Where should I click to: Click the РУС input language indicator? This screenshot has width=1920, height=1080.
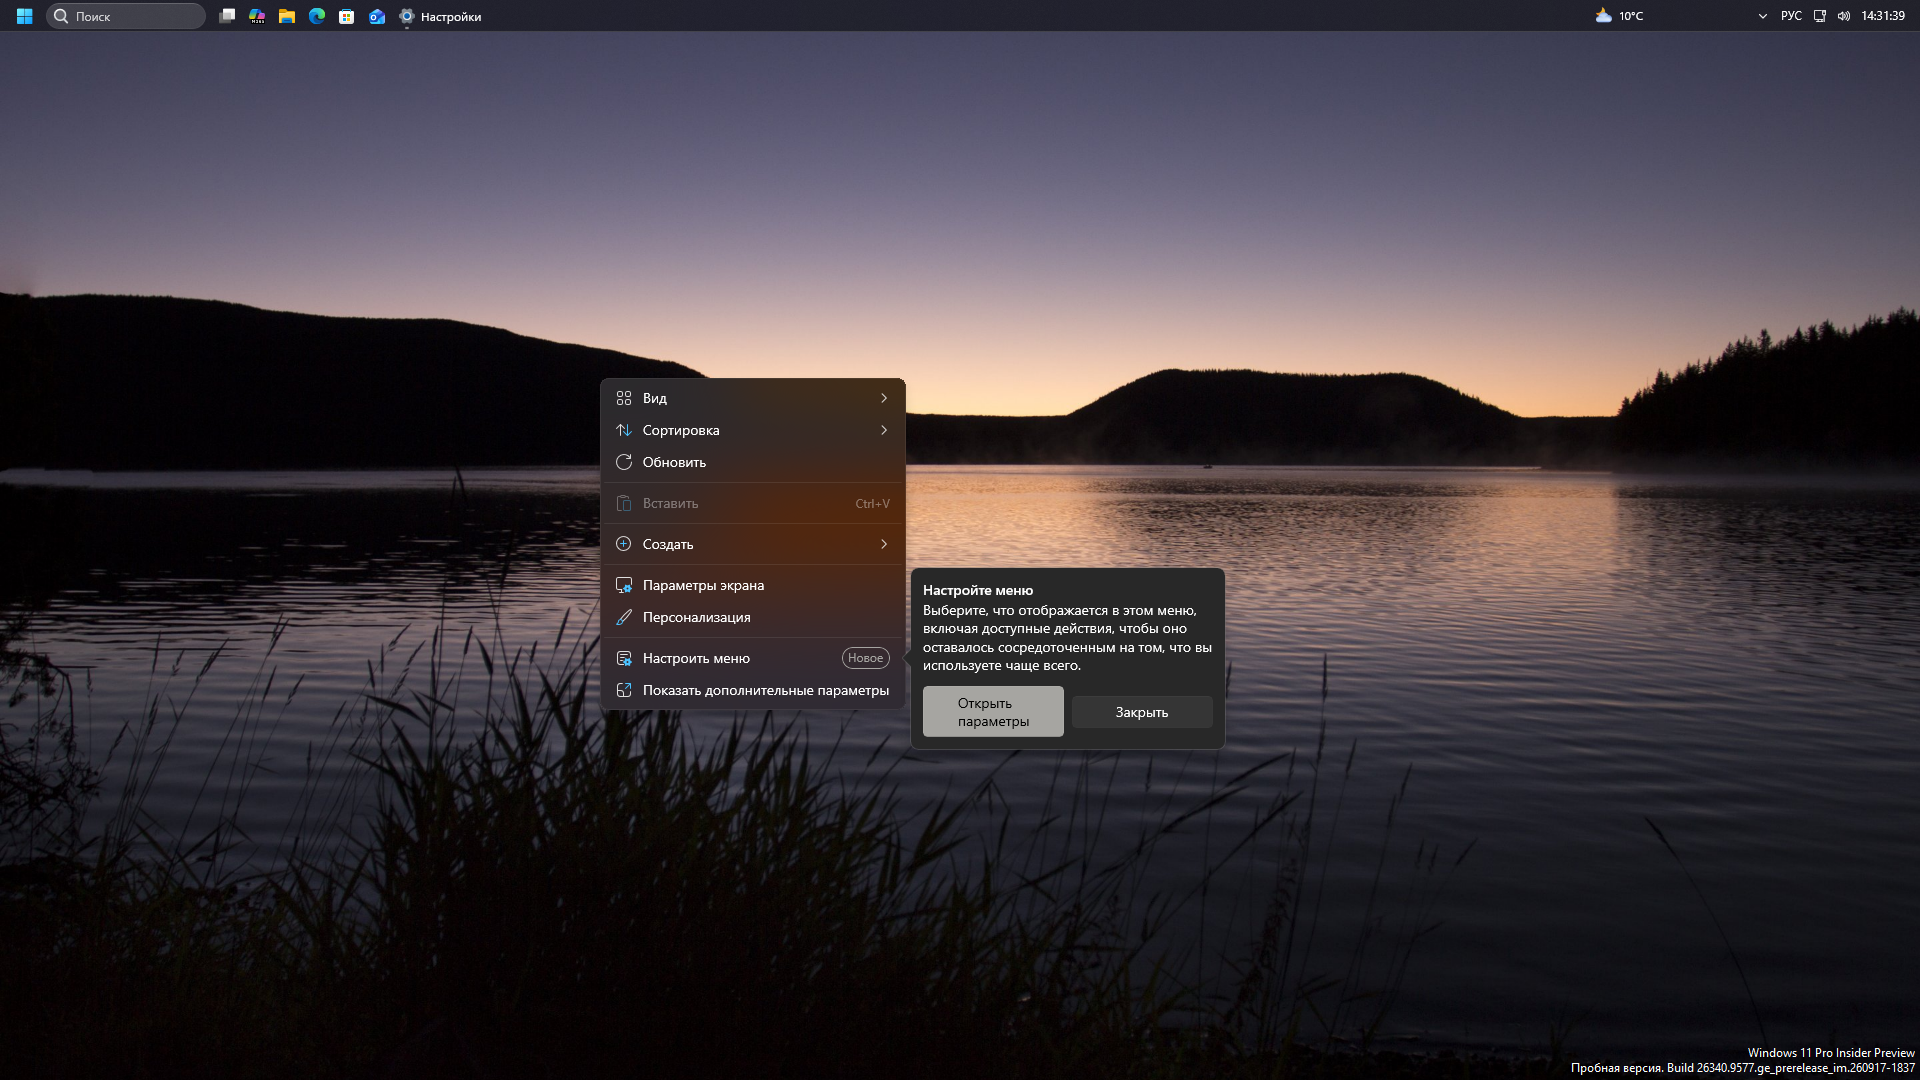click(1791, 16)
